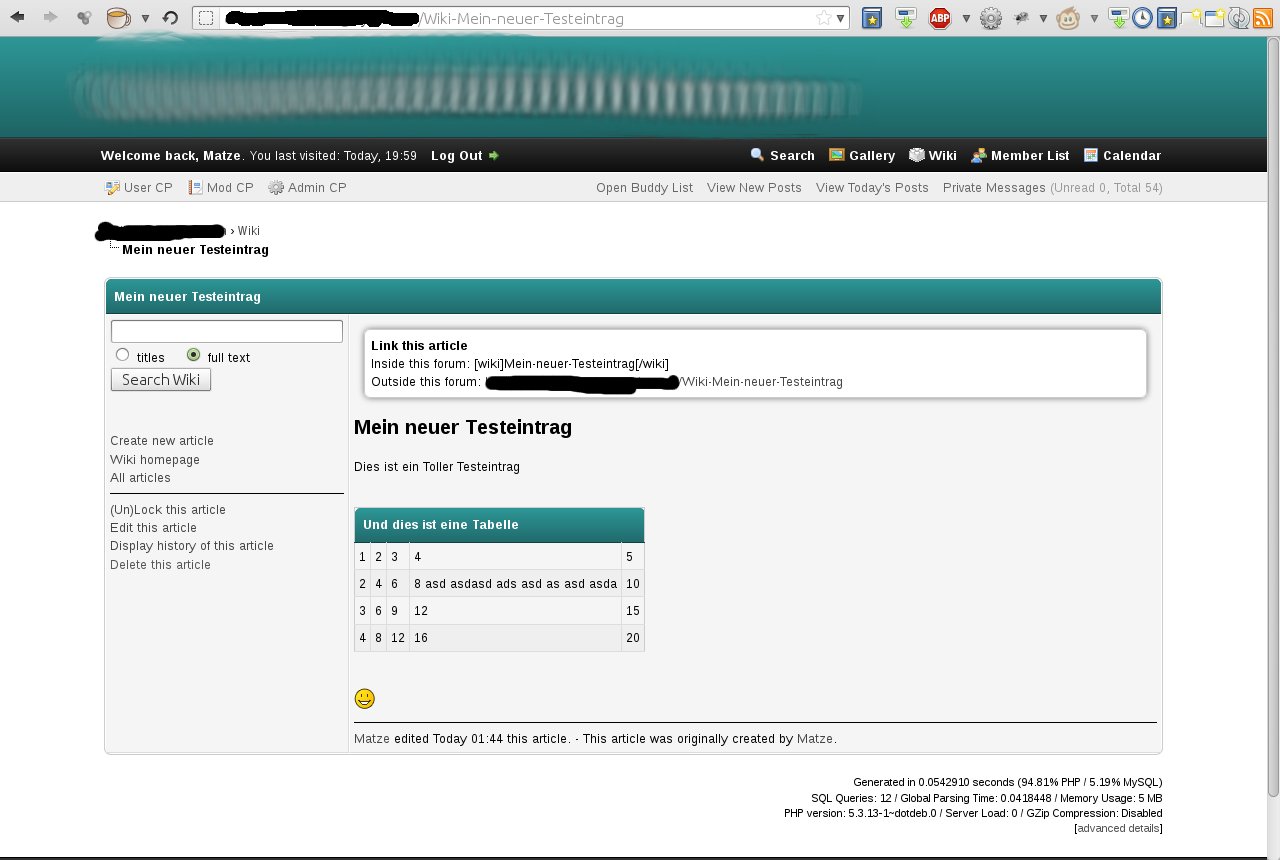Click the gear icon in browser toolbar
This screenshot has width=1280, height=860.
(x=990, y=17)
